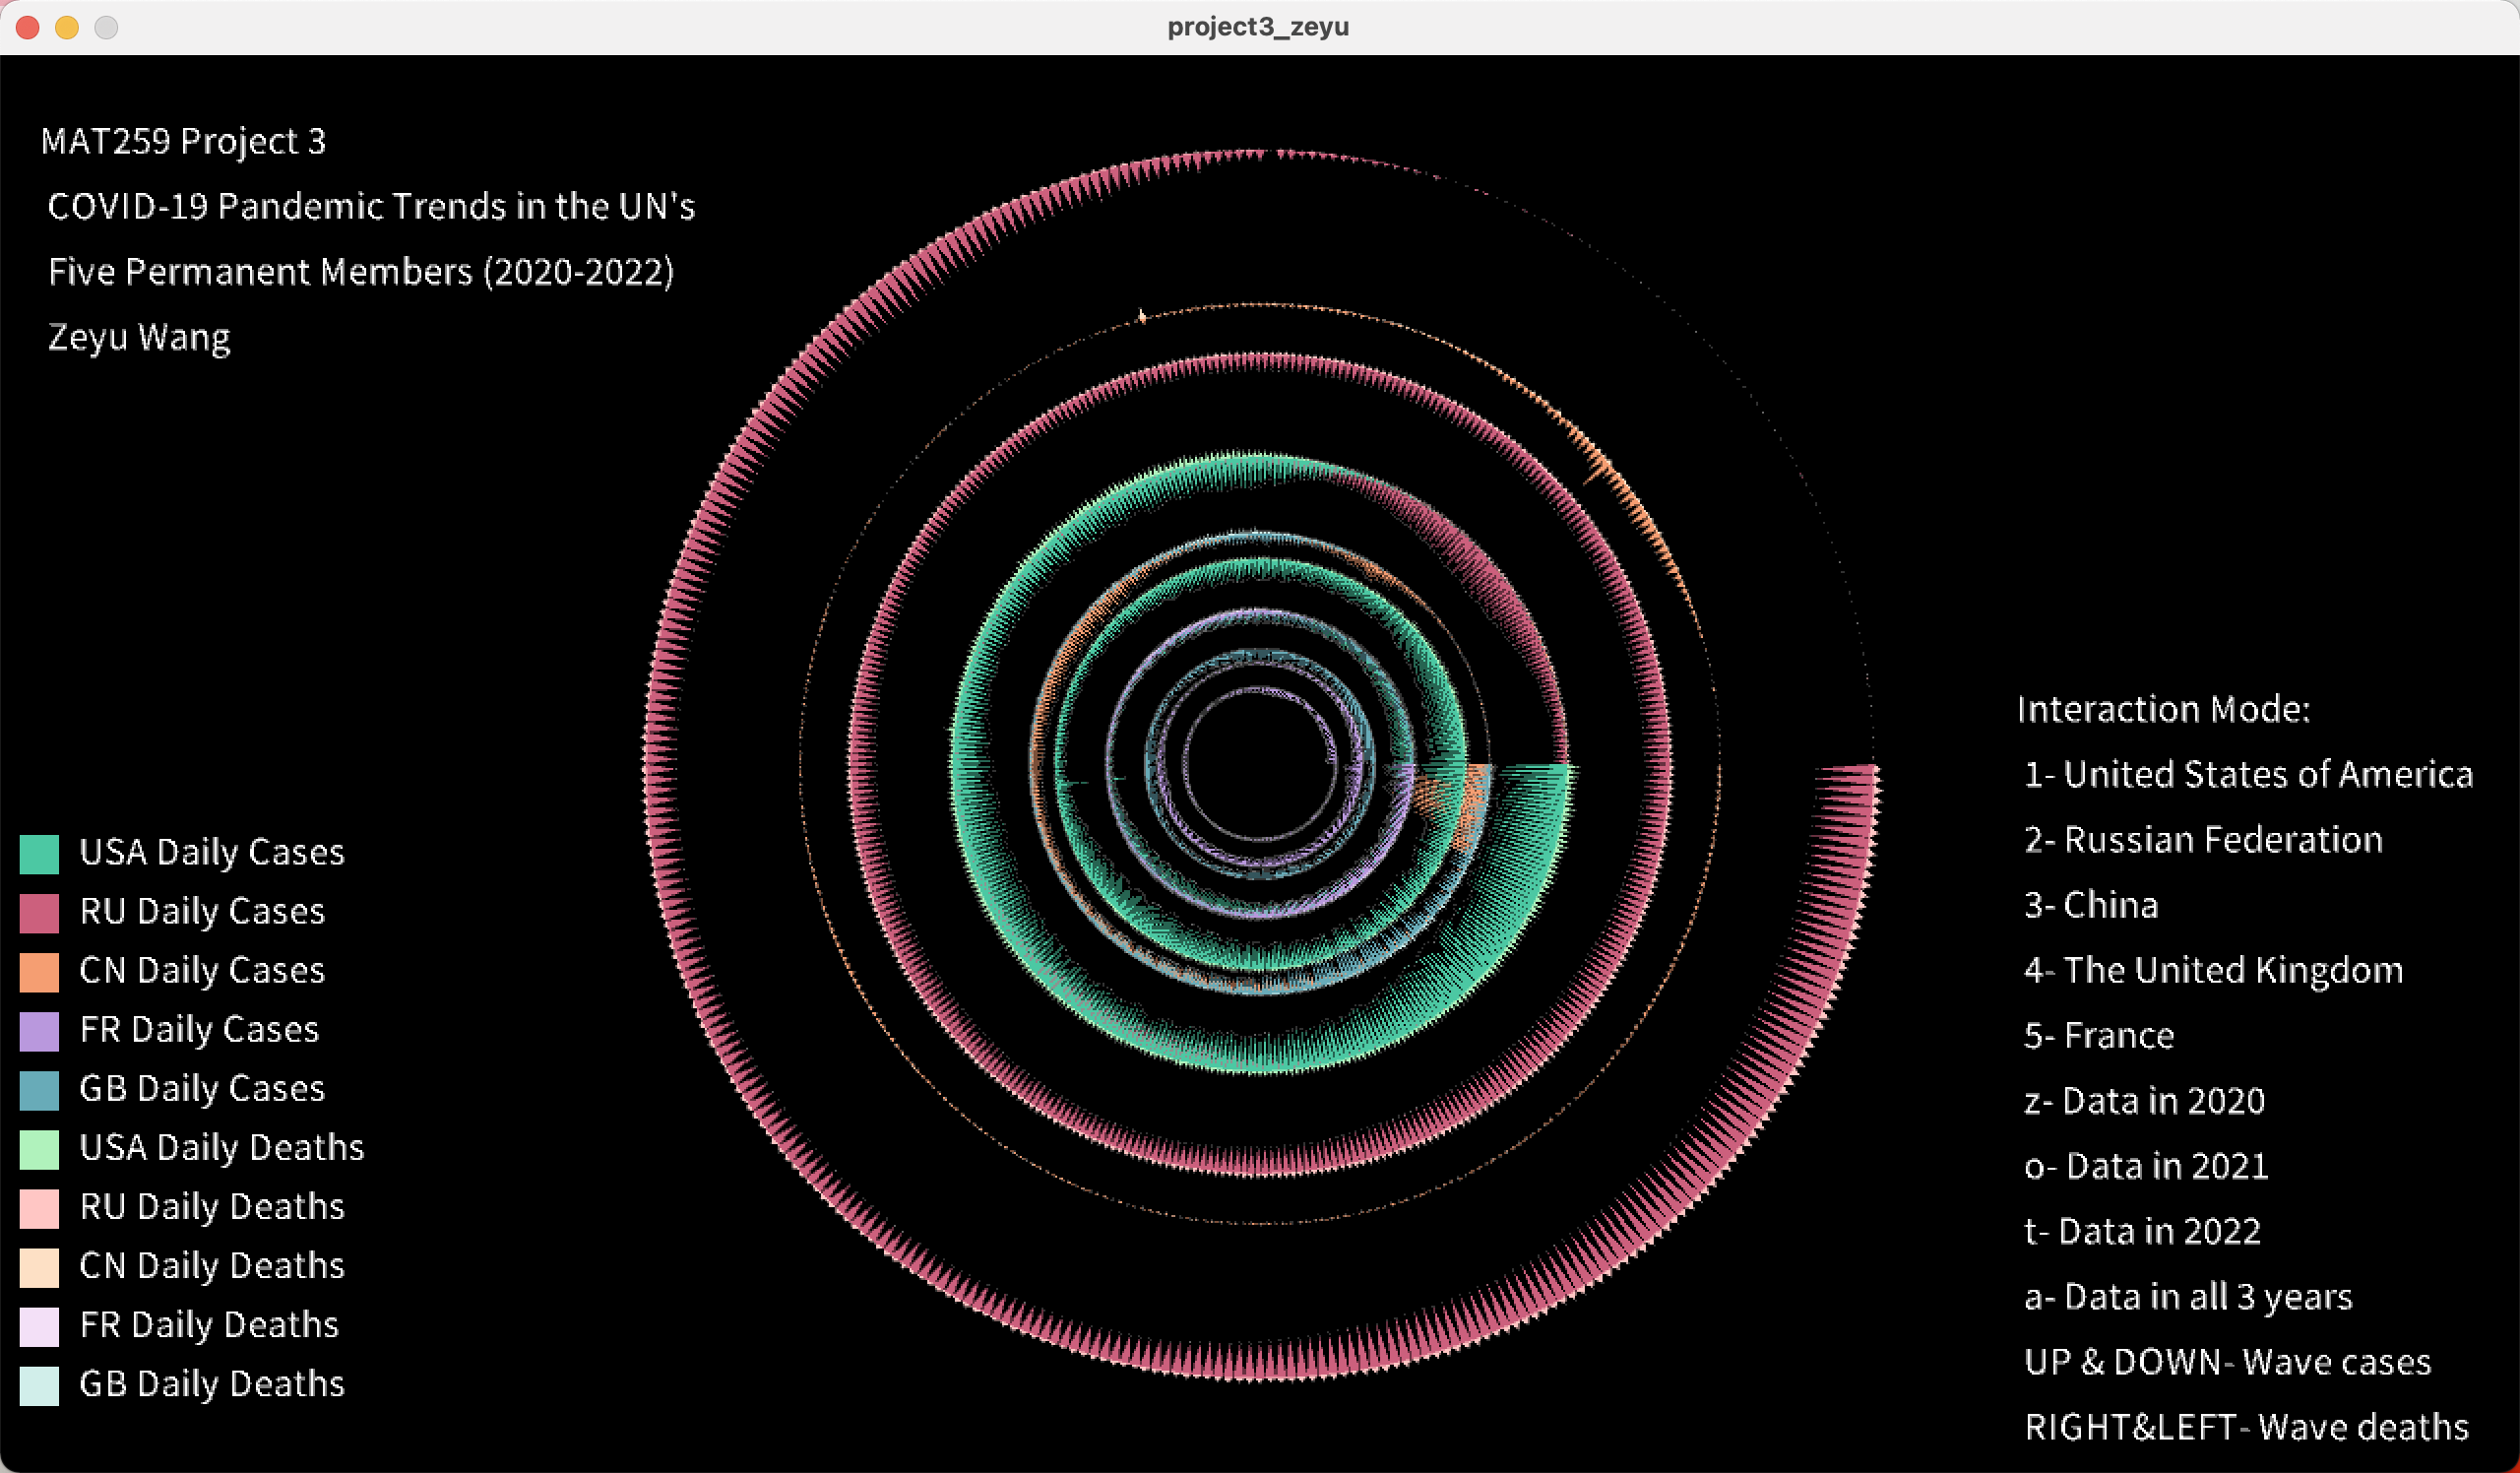Click the USA Daily Cases teal swatch
The height and width of the screenshot is (1473, 2520).
[39, 854]
